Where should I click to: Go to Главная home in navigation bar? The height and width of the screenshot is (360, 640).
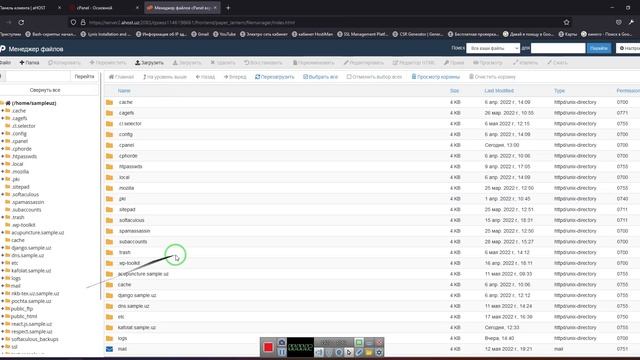click(x=121, y=77)
